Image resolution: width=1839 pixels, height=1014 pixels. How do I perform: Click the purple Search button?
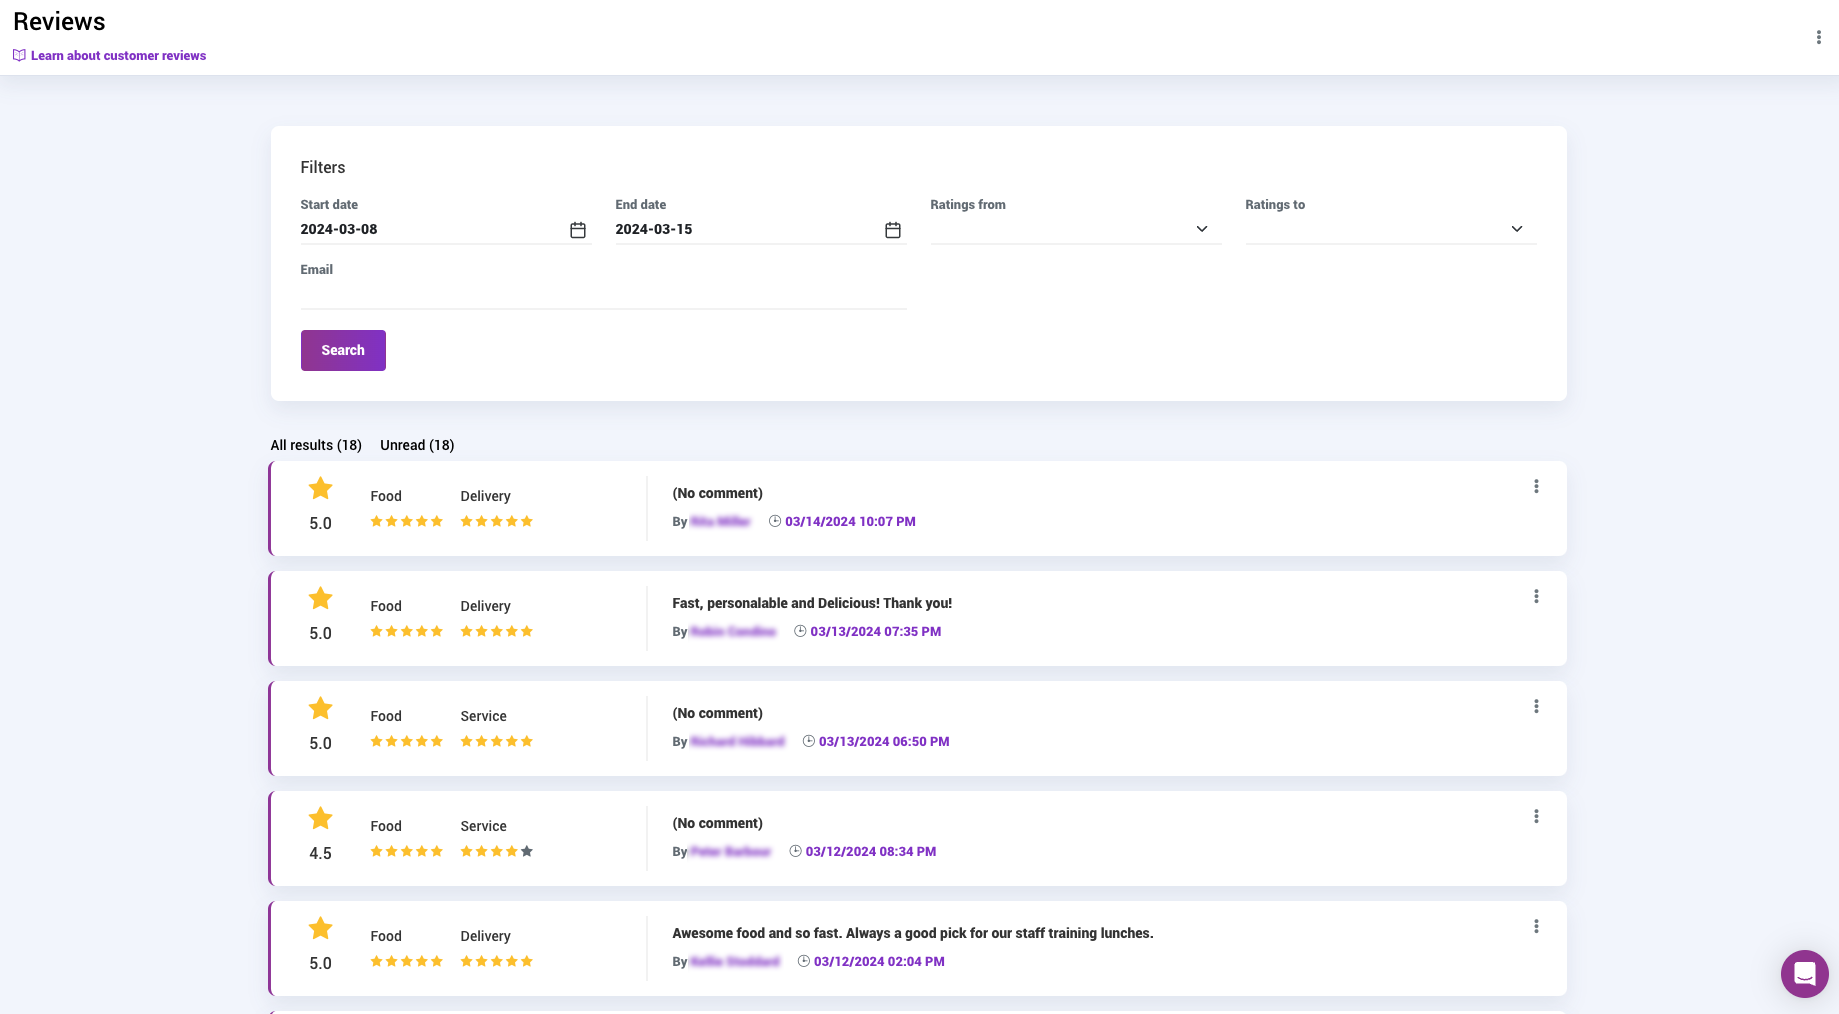pos(343,350)
